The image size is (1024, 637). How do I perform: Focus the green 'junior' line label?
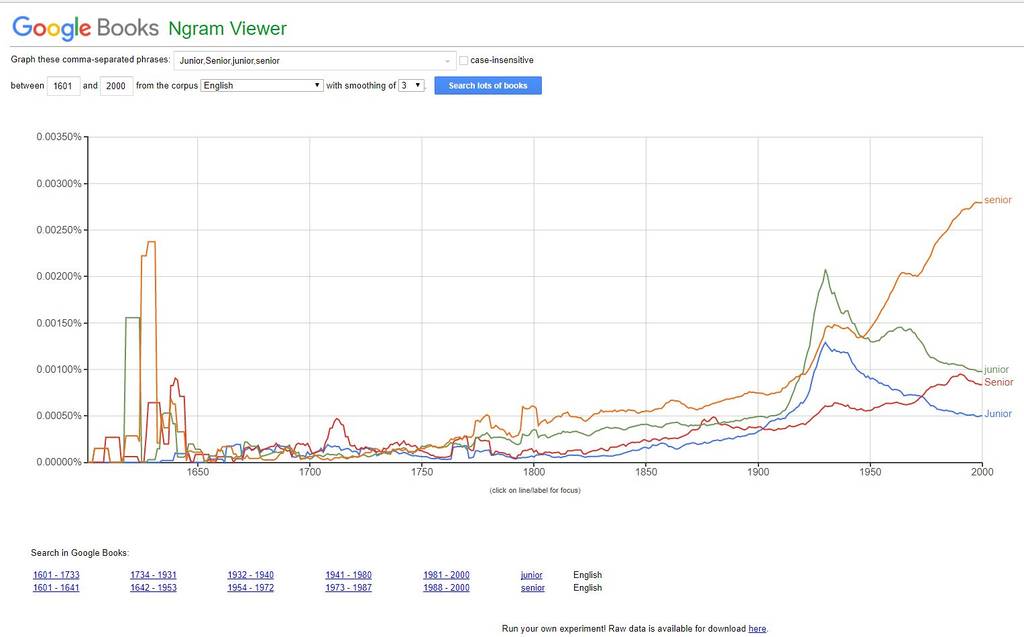tap(996, 370)
